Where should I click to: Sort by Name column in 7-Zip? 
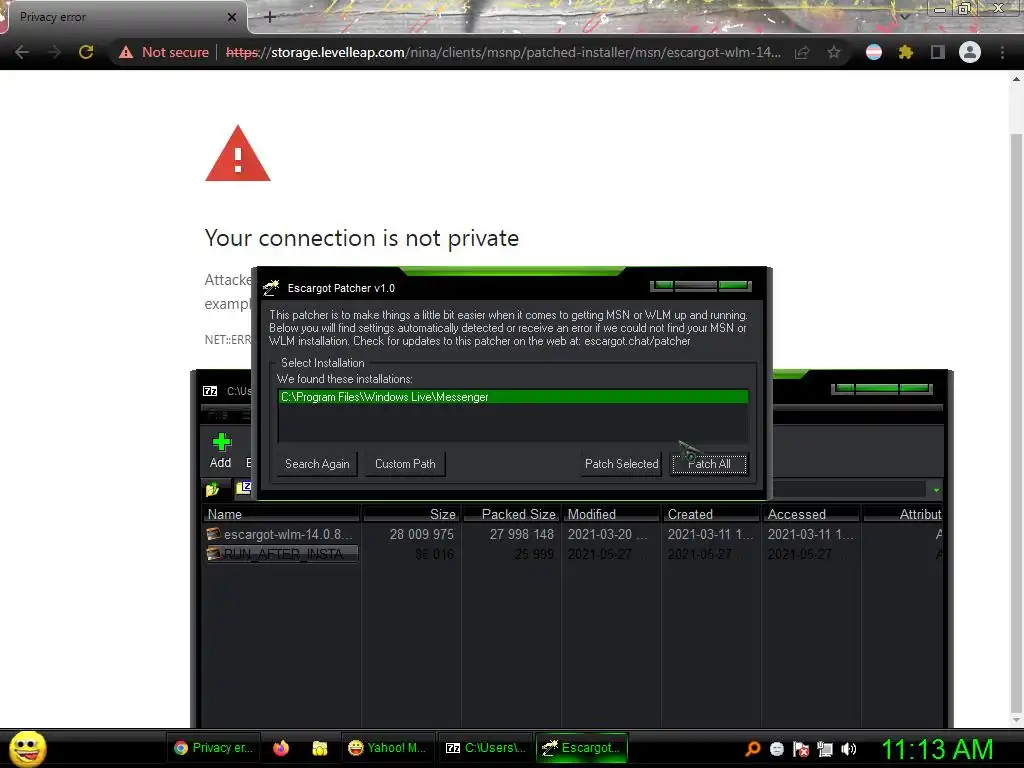coord(281,514)
